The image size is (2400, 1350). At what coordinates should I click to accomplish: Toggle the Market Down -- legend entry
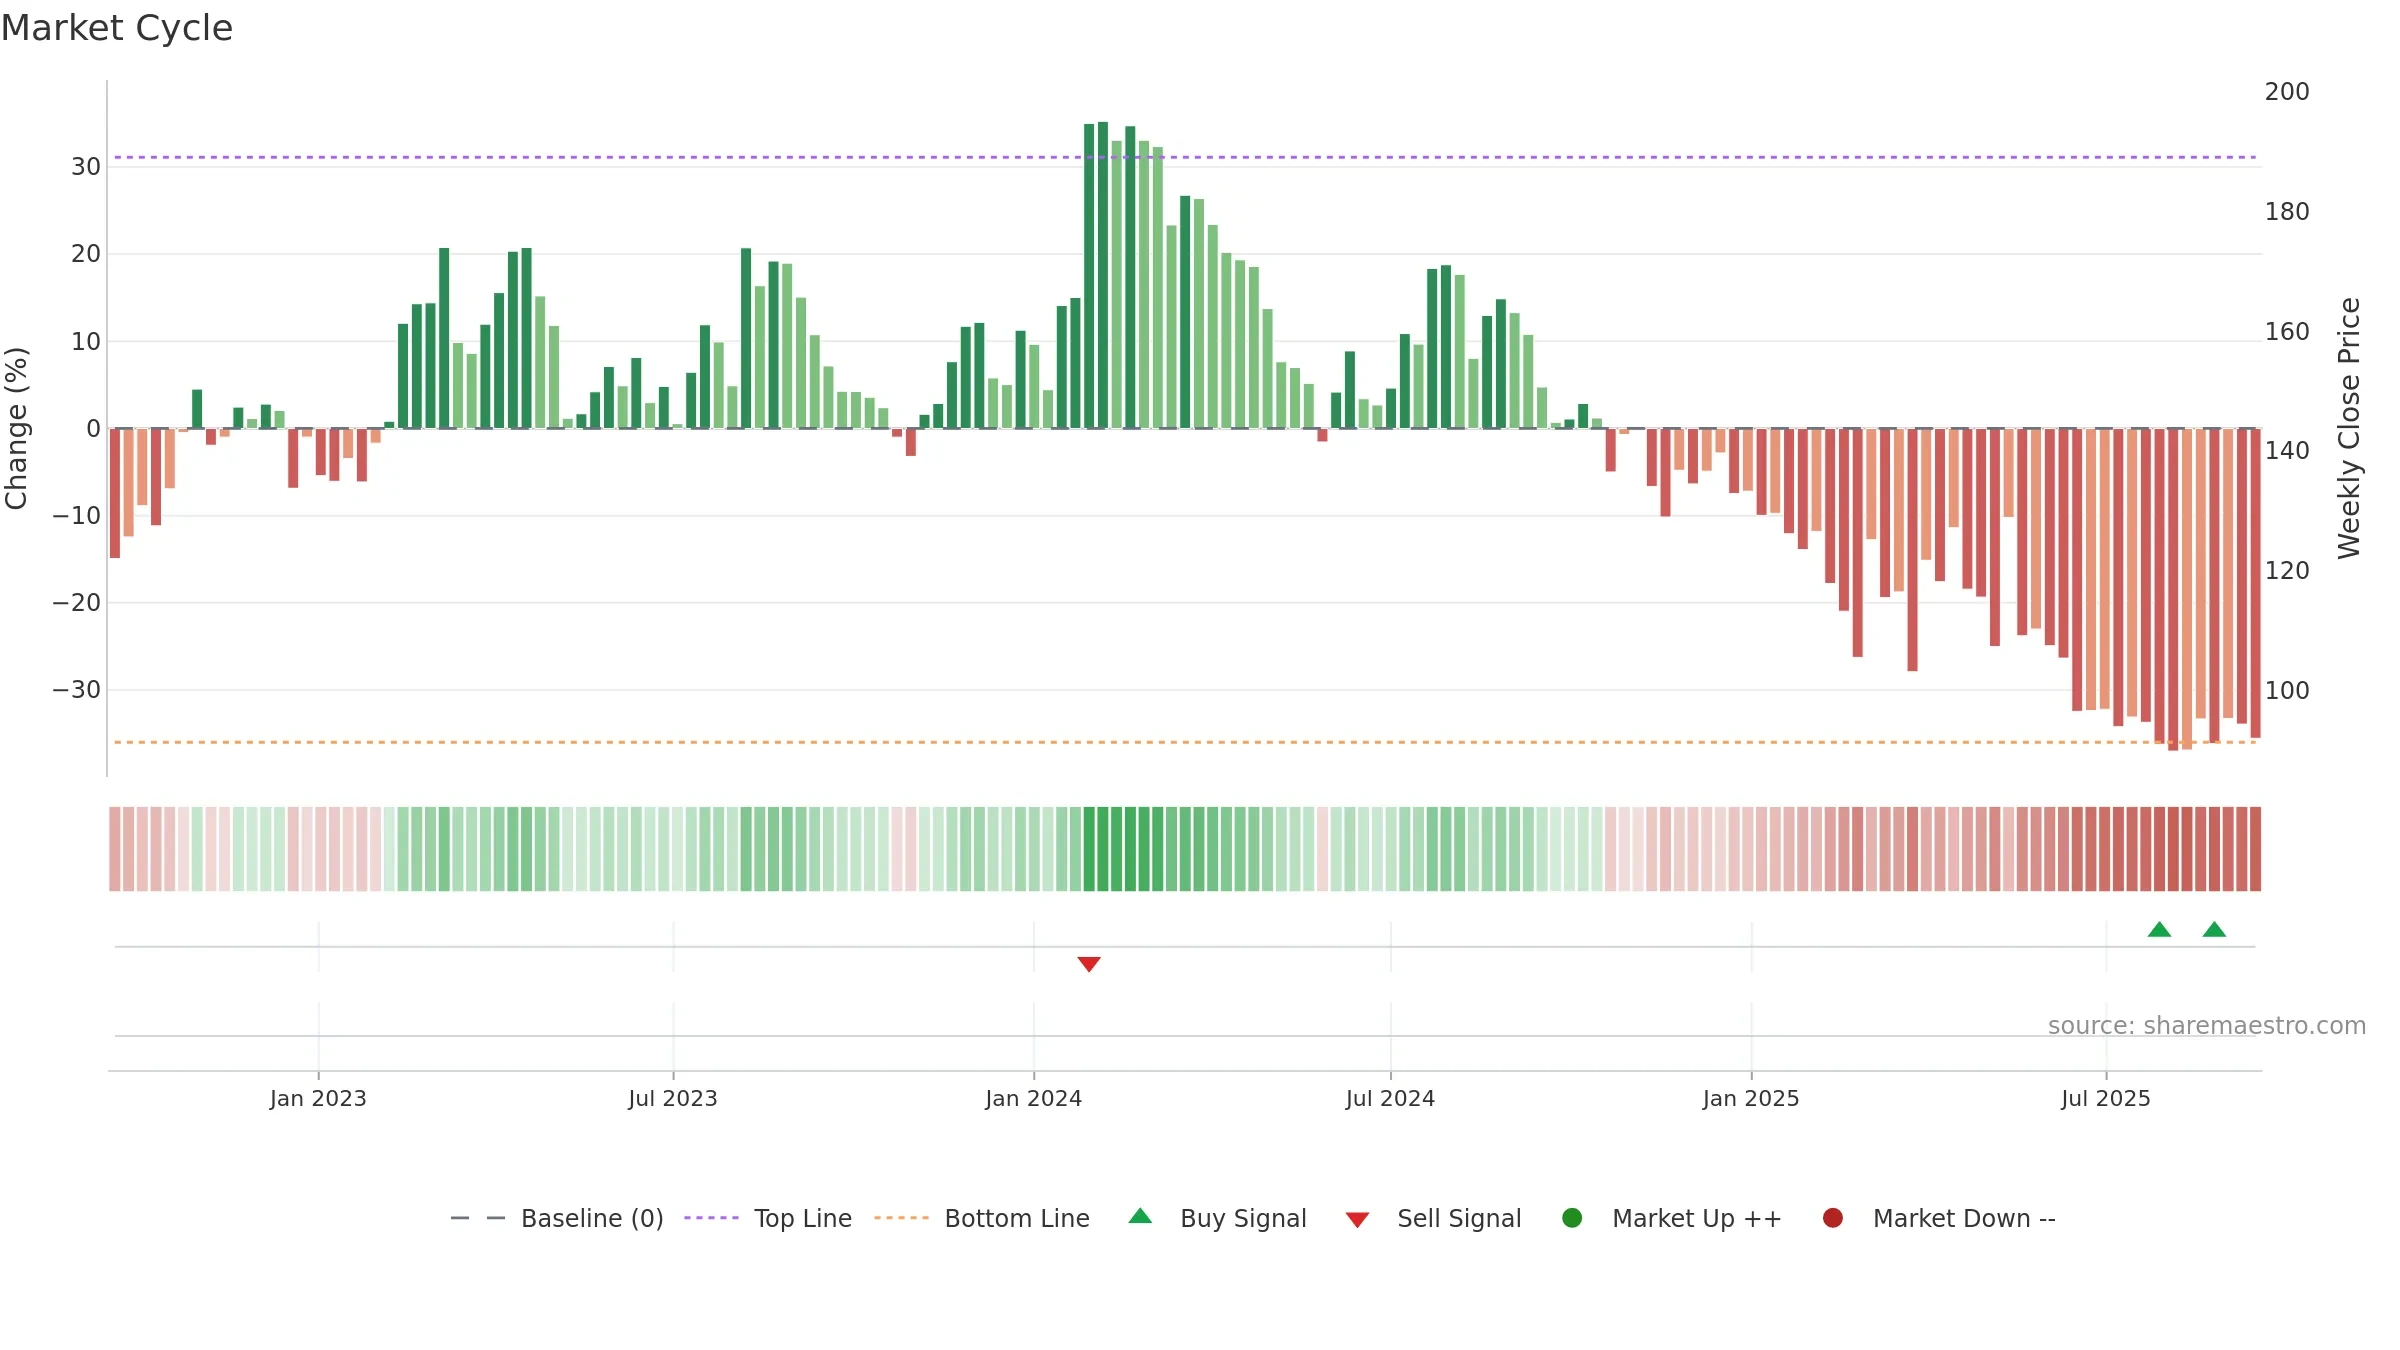point(1939,1218)
